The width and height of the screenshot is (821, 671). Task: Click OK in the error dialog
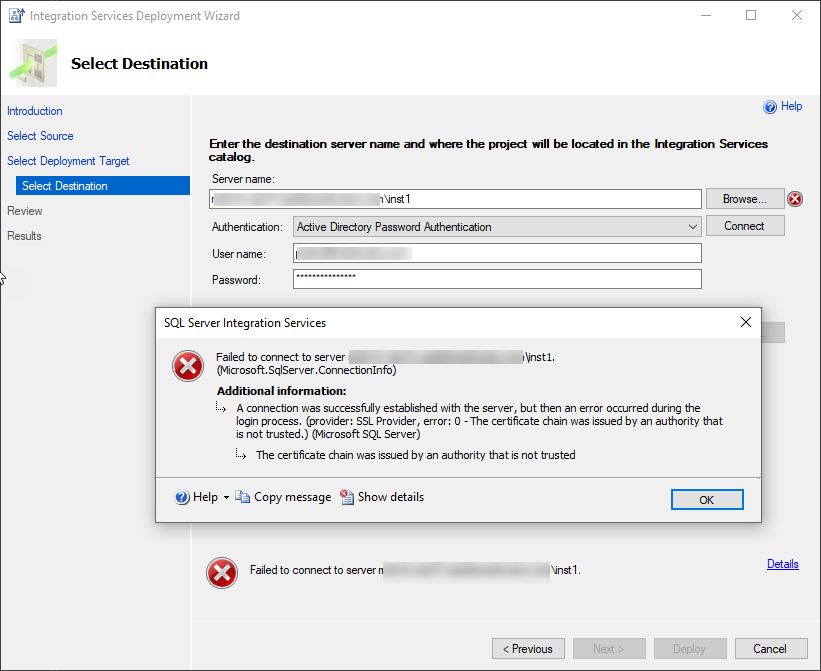click(707, 499)
